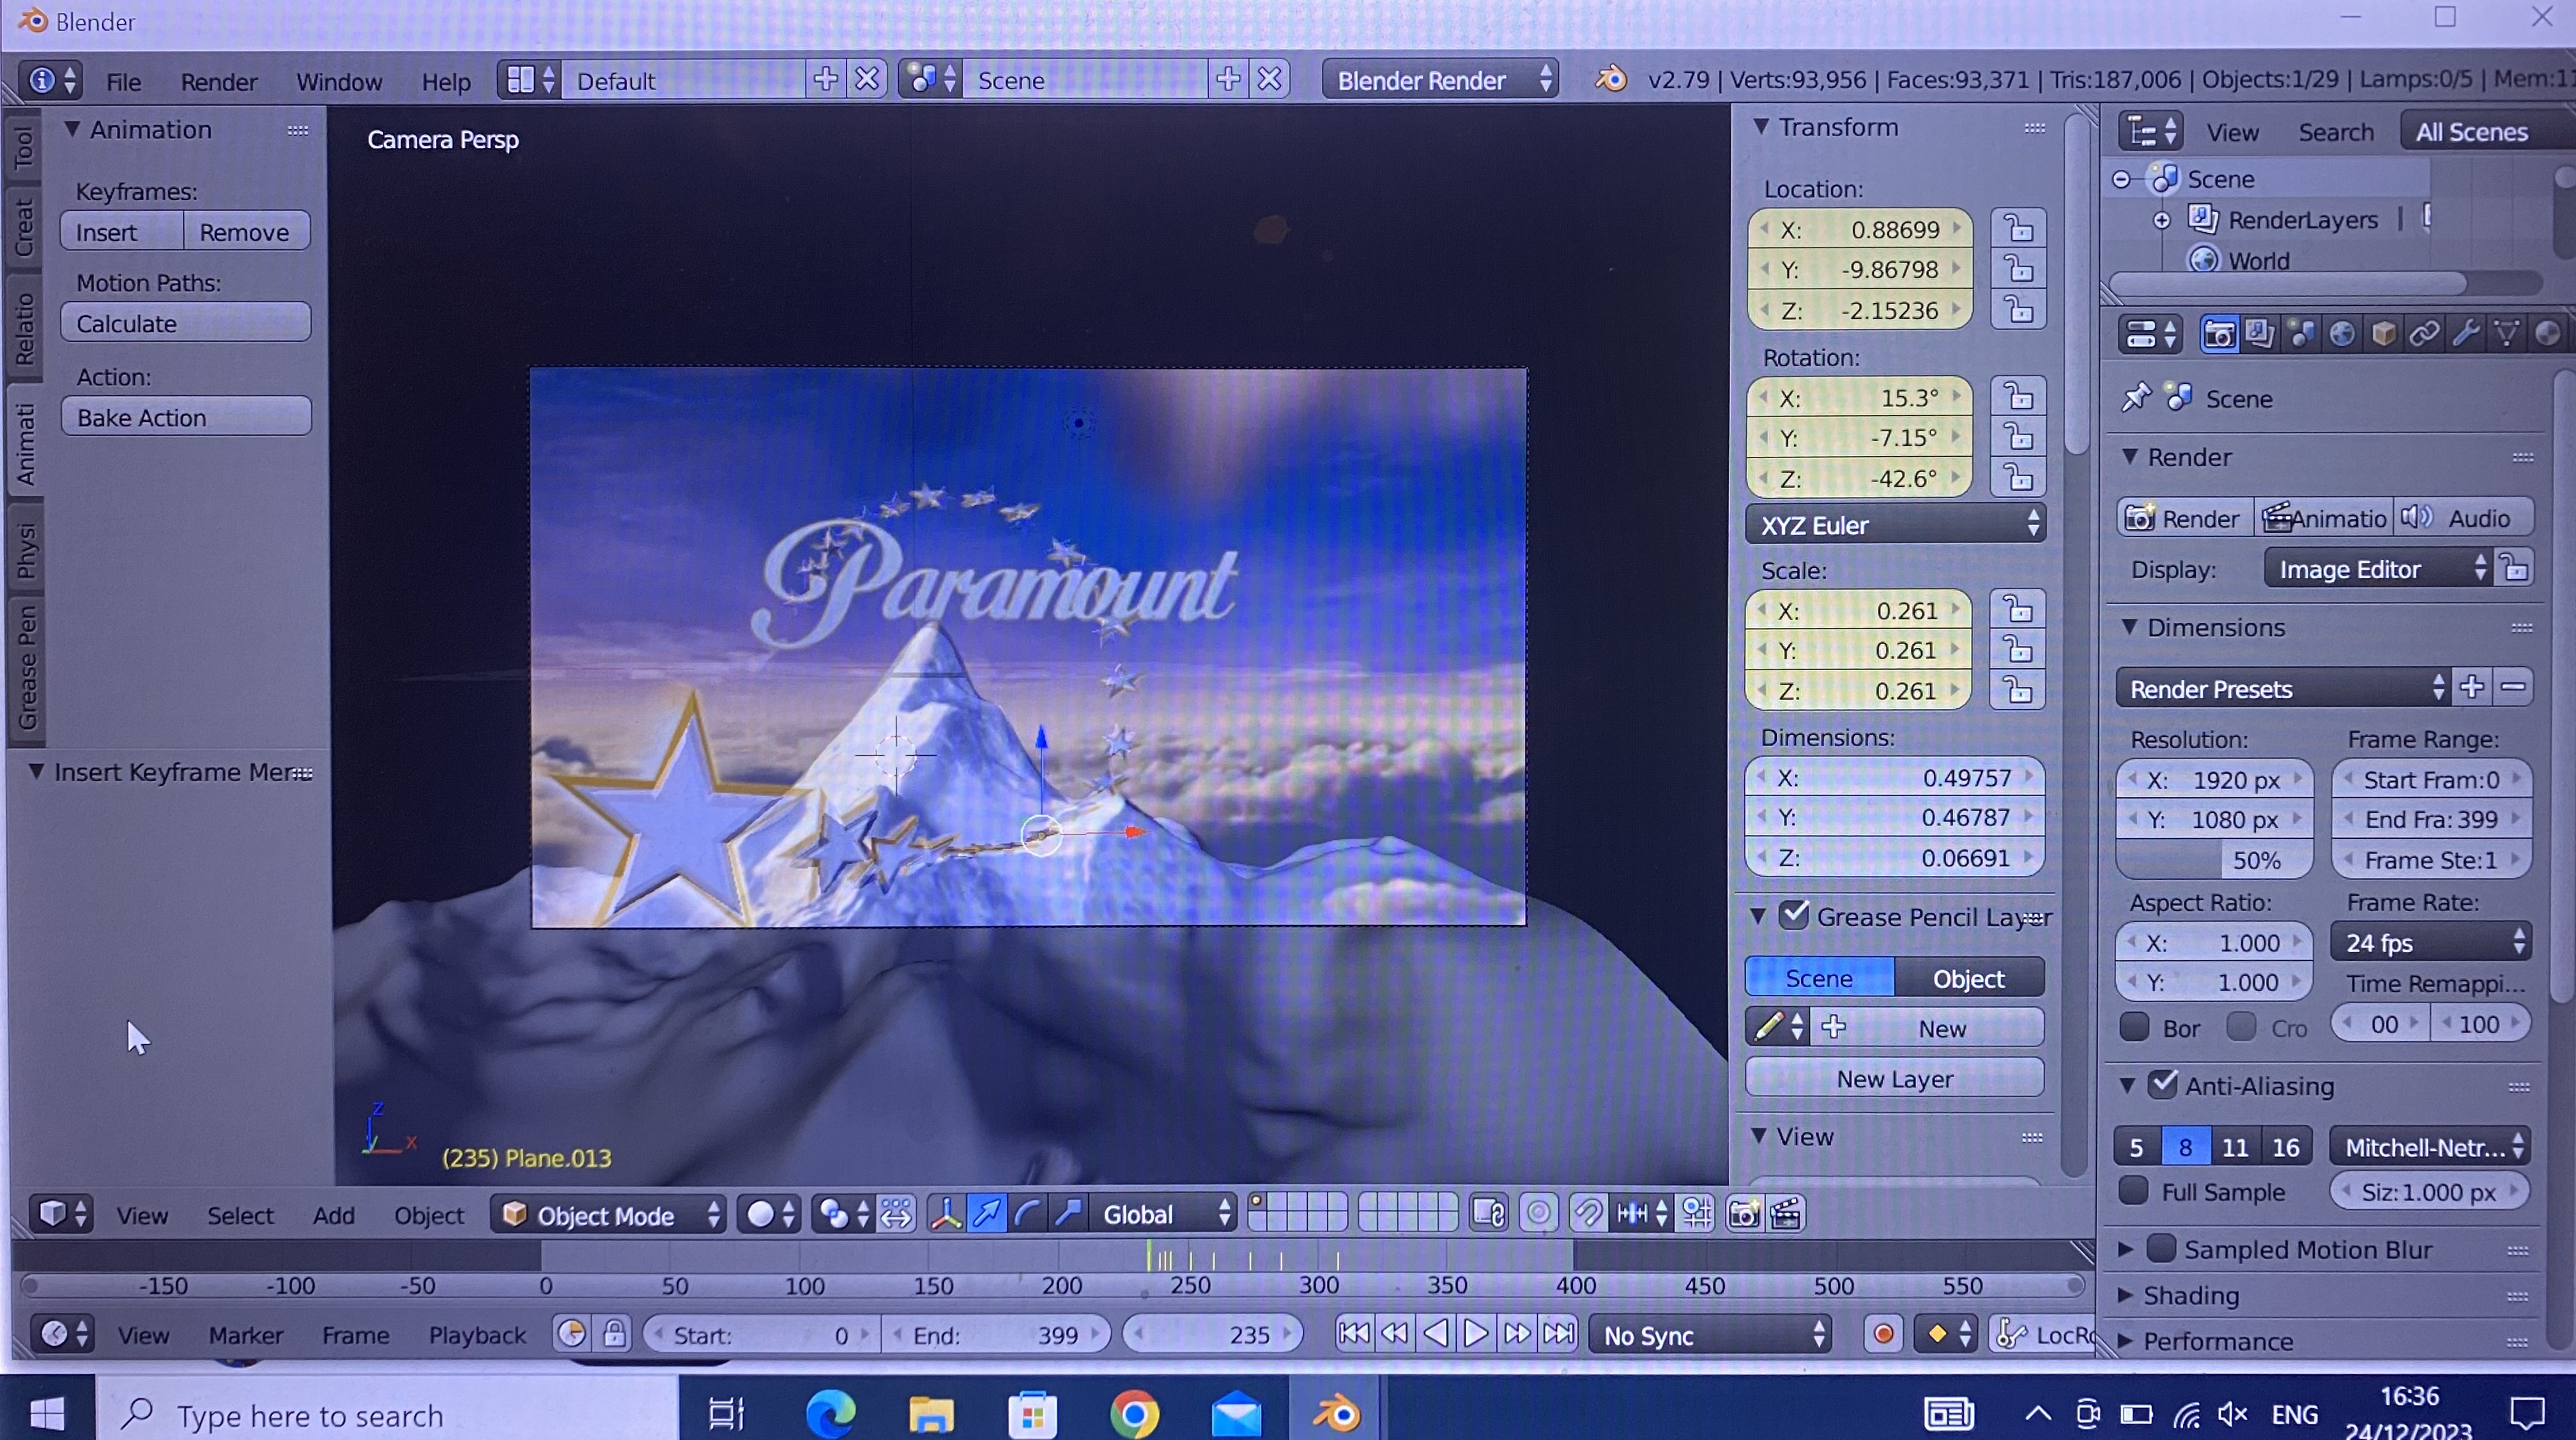This screenshot has height=1440, width=2576.
Task: Lock Scale Y padlock icon
Action: click(2018, 650)
